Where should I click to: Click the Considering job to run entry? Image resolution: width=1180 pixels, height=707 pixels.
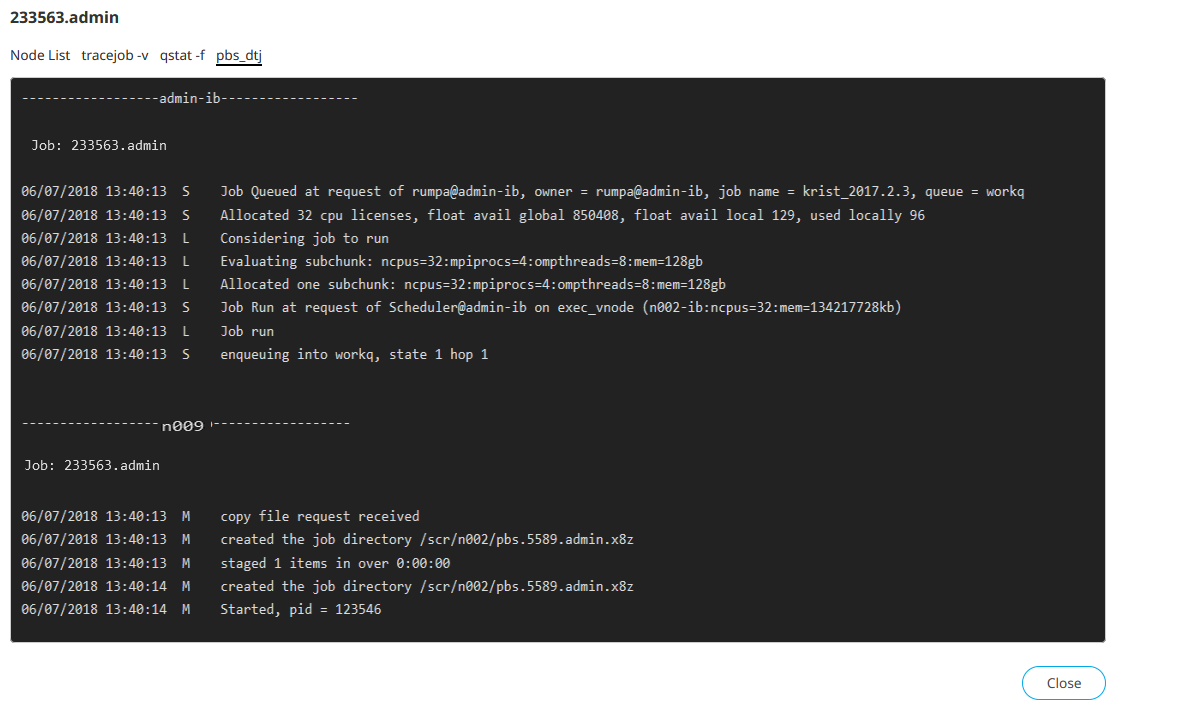tap(304, 238)
